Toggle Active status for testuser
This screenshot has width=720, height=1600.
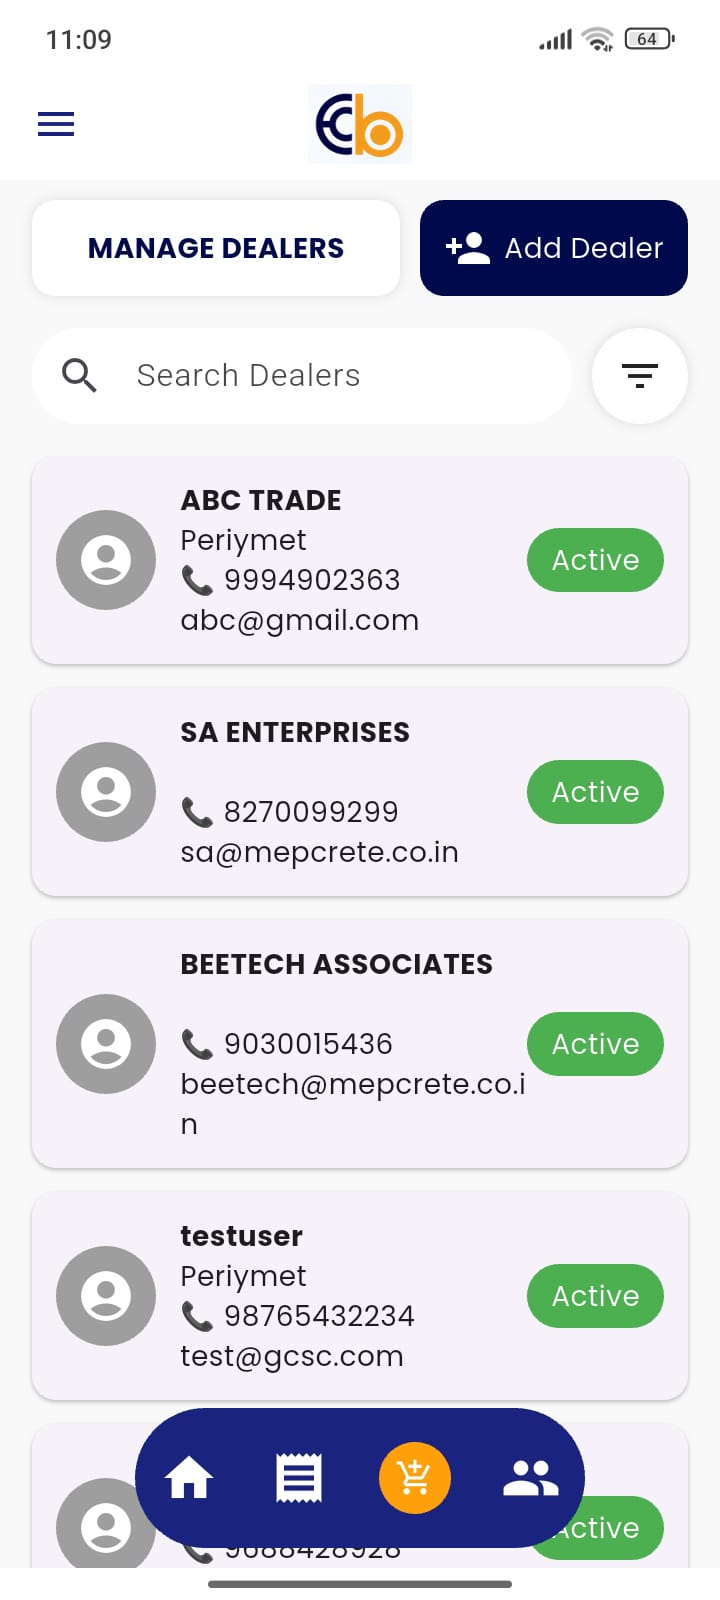pos(595,1296)
